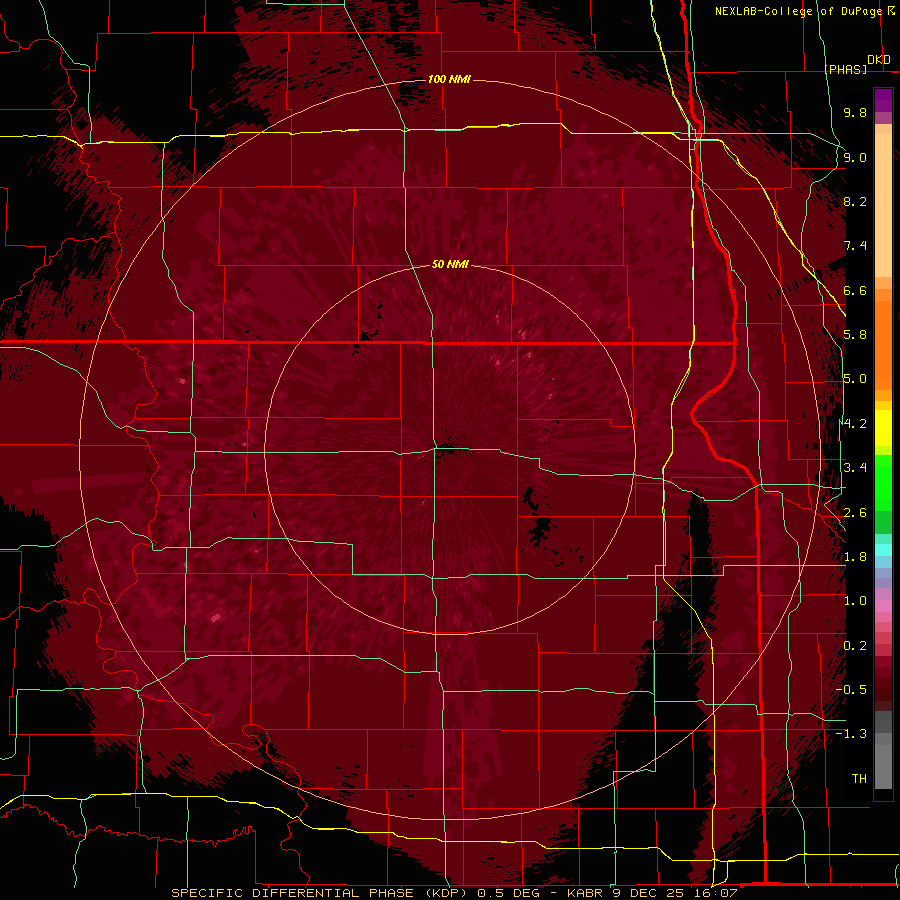900x900 pixels.
Task: Click the 1.8 value on the color scale
Action: 855,557
